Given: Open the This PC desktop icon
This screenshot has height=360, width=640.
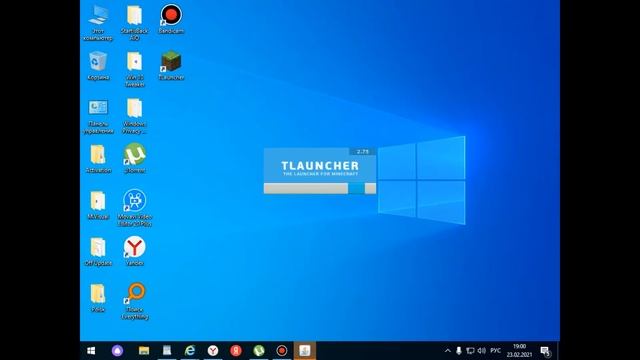Looking at the screenshot, I should [98, 22].
